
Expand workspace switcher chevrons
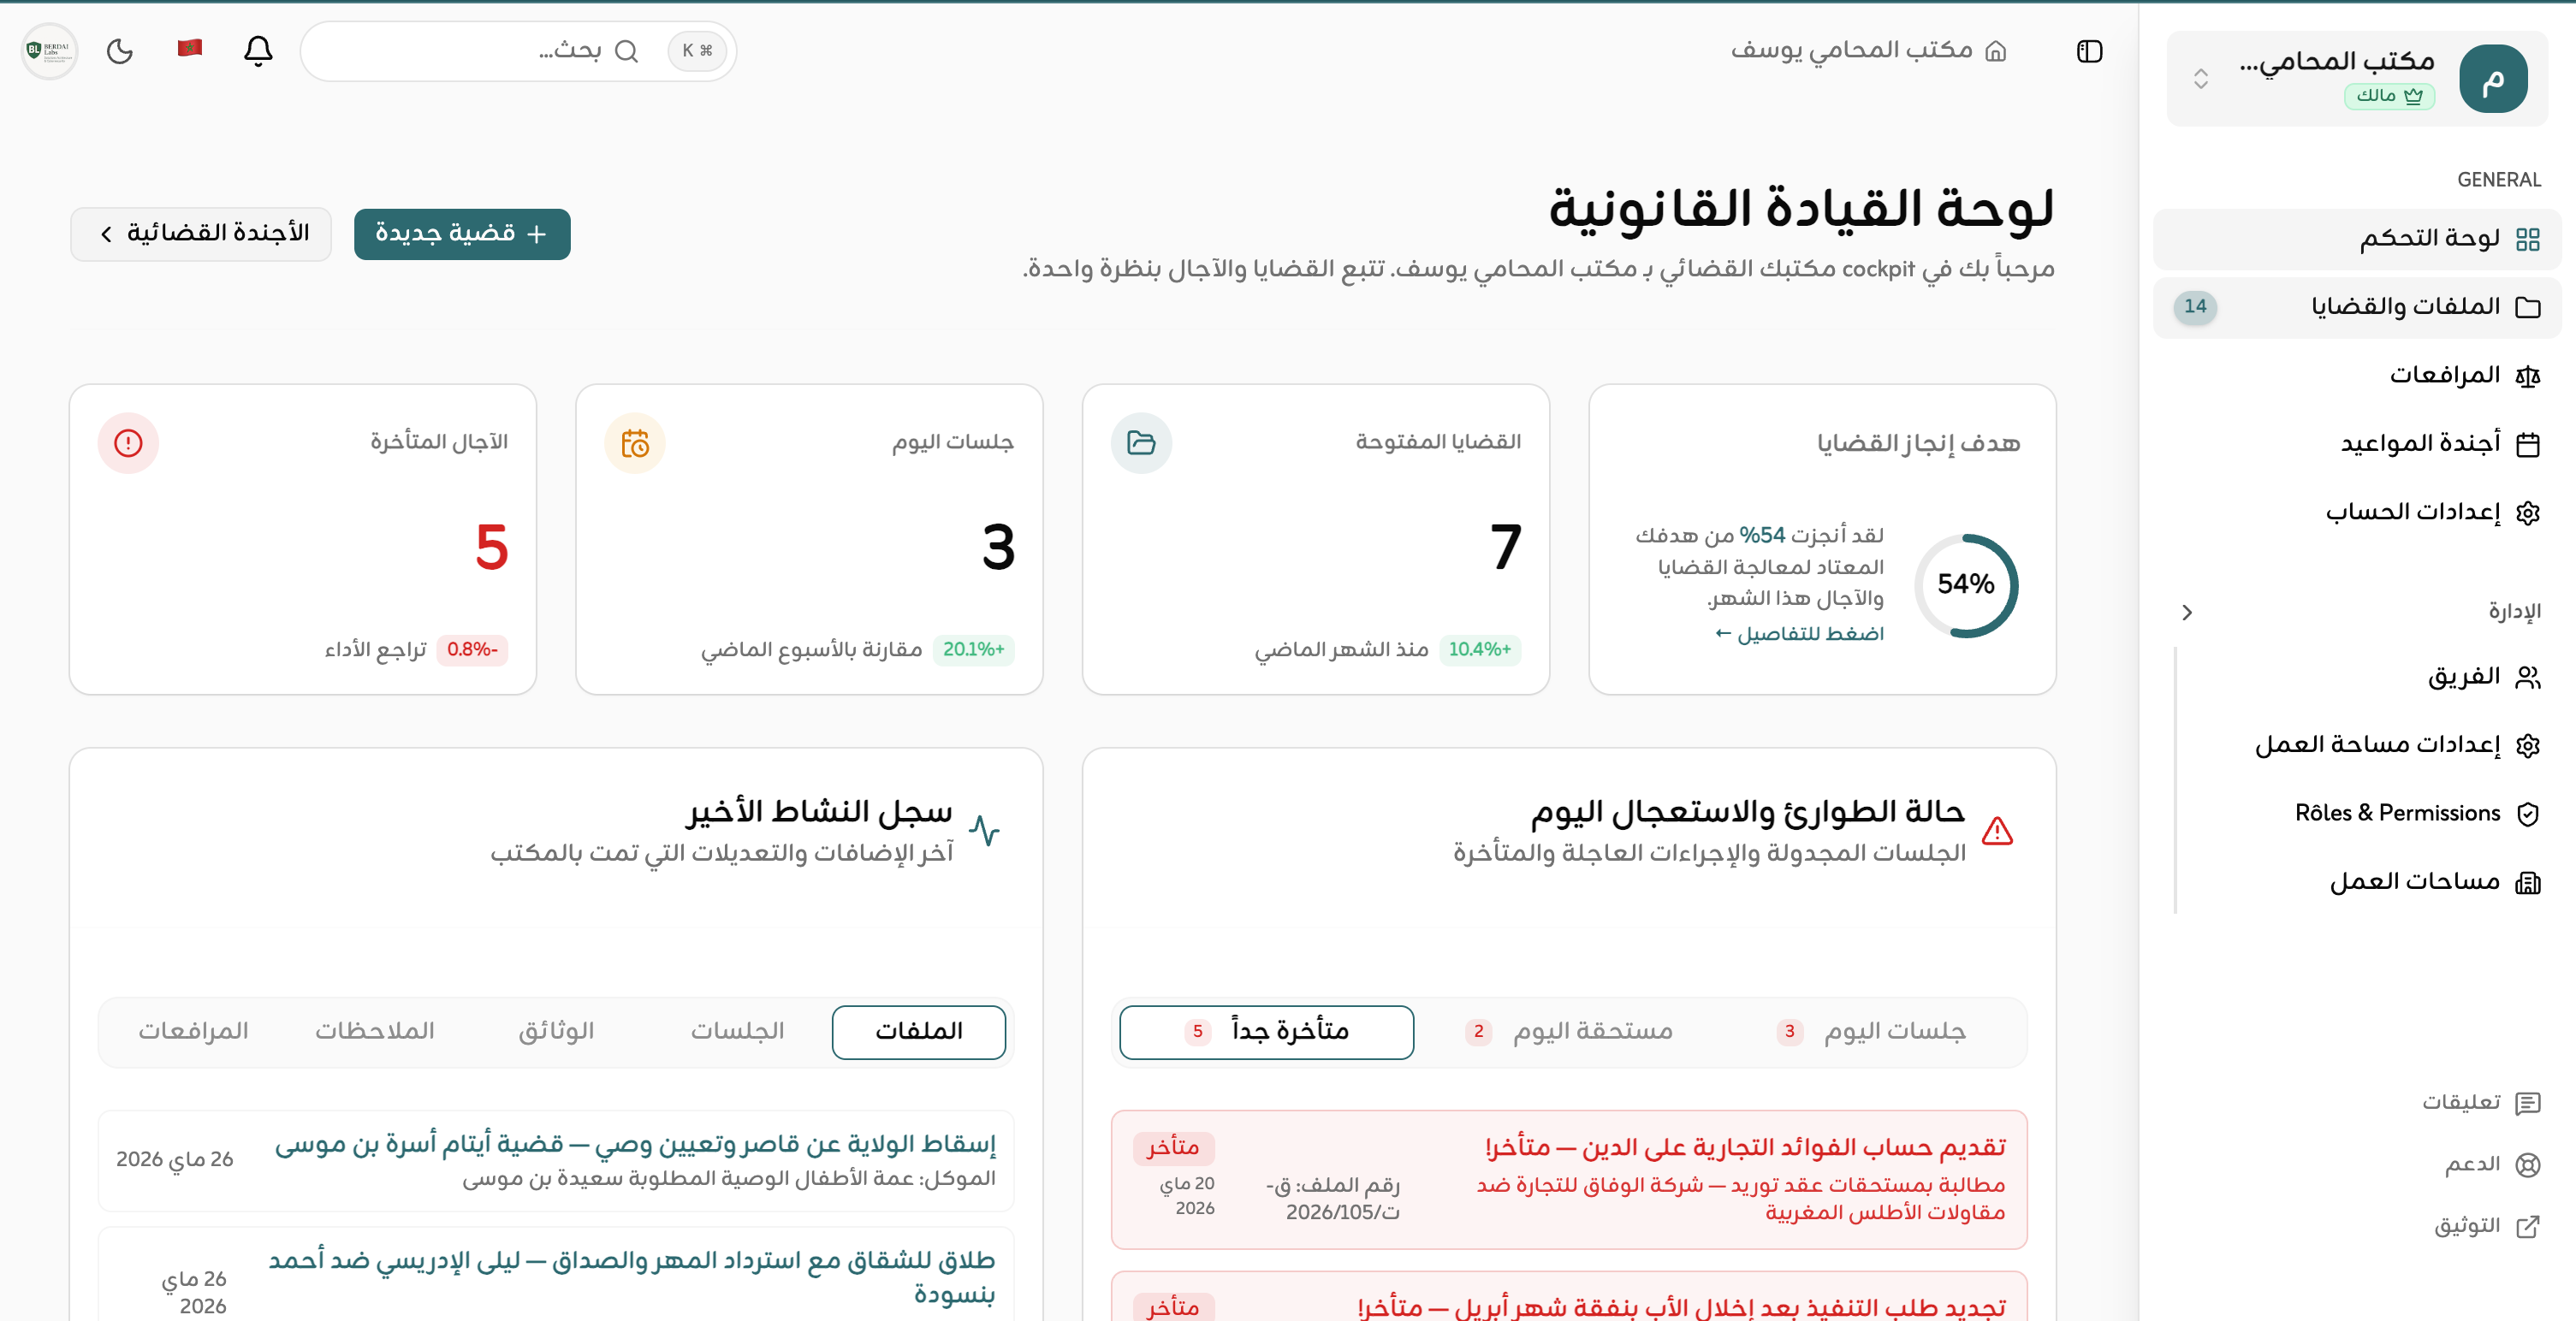pyautogui.click(x=2200, y=79)
